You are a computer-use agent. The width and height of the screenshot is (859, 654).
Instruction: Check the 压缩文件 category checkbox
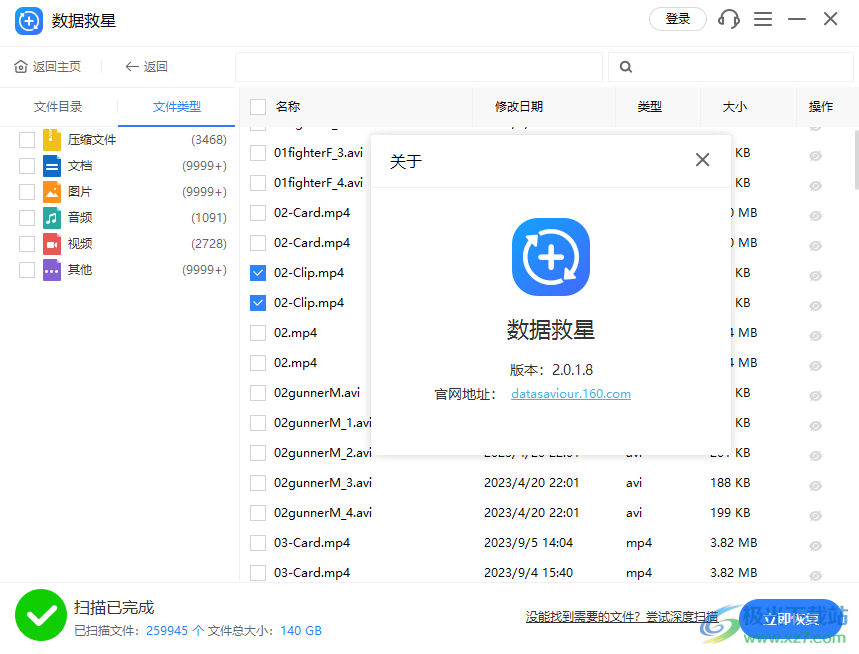[25, 139]
